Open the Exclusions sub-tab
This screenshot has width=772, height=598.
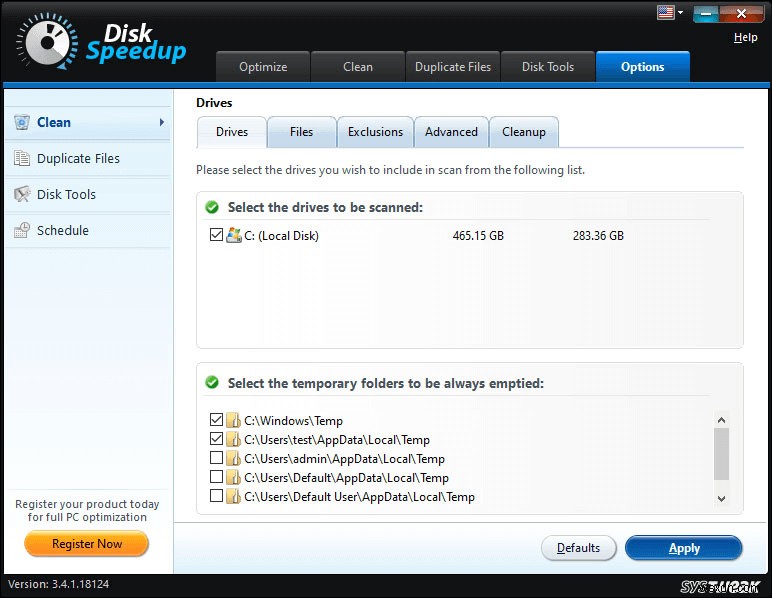[x=375, y=132]
